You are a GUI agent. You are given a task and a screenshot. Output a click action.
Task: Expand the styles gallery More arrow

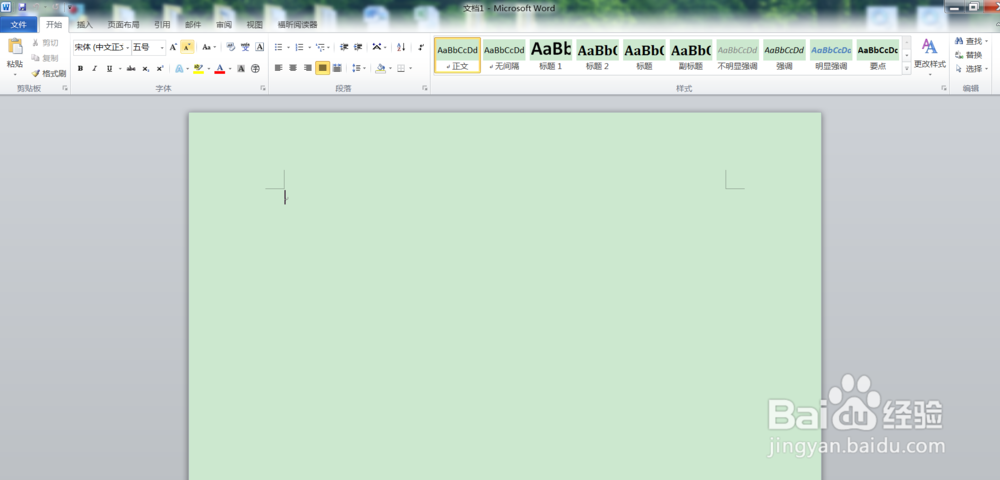tap(906, 68)
